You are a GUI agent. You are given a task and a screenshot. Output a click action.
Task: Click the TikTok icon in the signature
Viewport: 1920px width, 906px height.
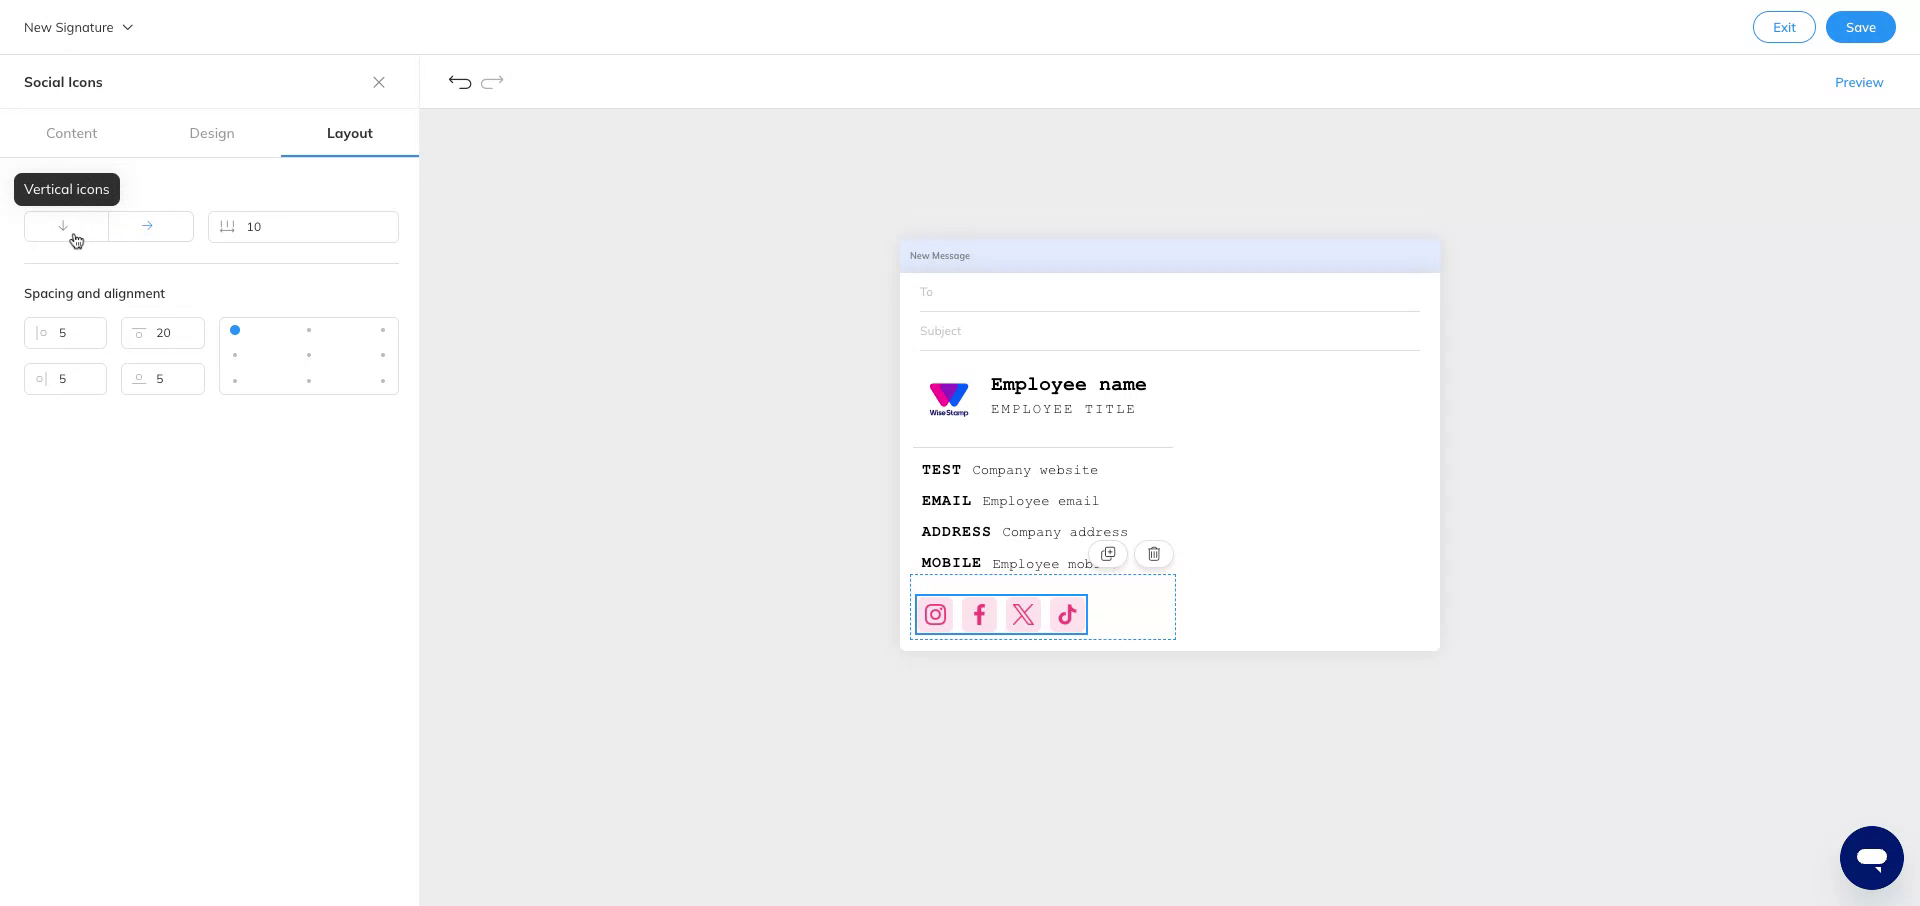pos(1066,614)
